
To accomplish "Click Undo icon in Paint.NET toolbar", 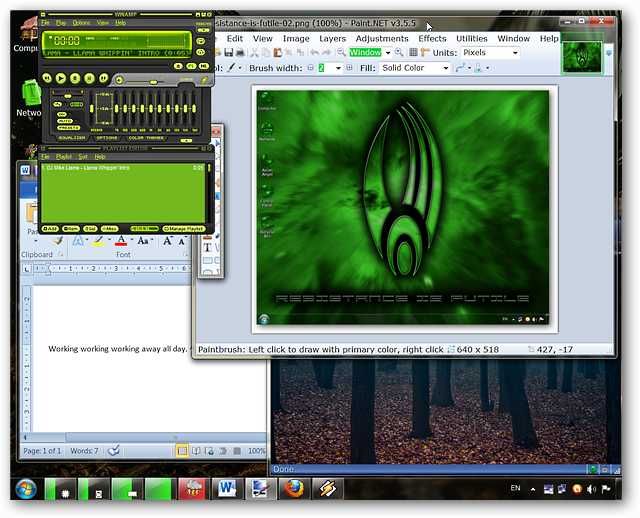I will (315, 52).
